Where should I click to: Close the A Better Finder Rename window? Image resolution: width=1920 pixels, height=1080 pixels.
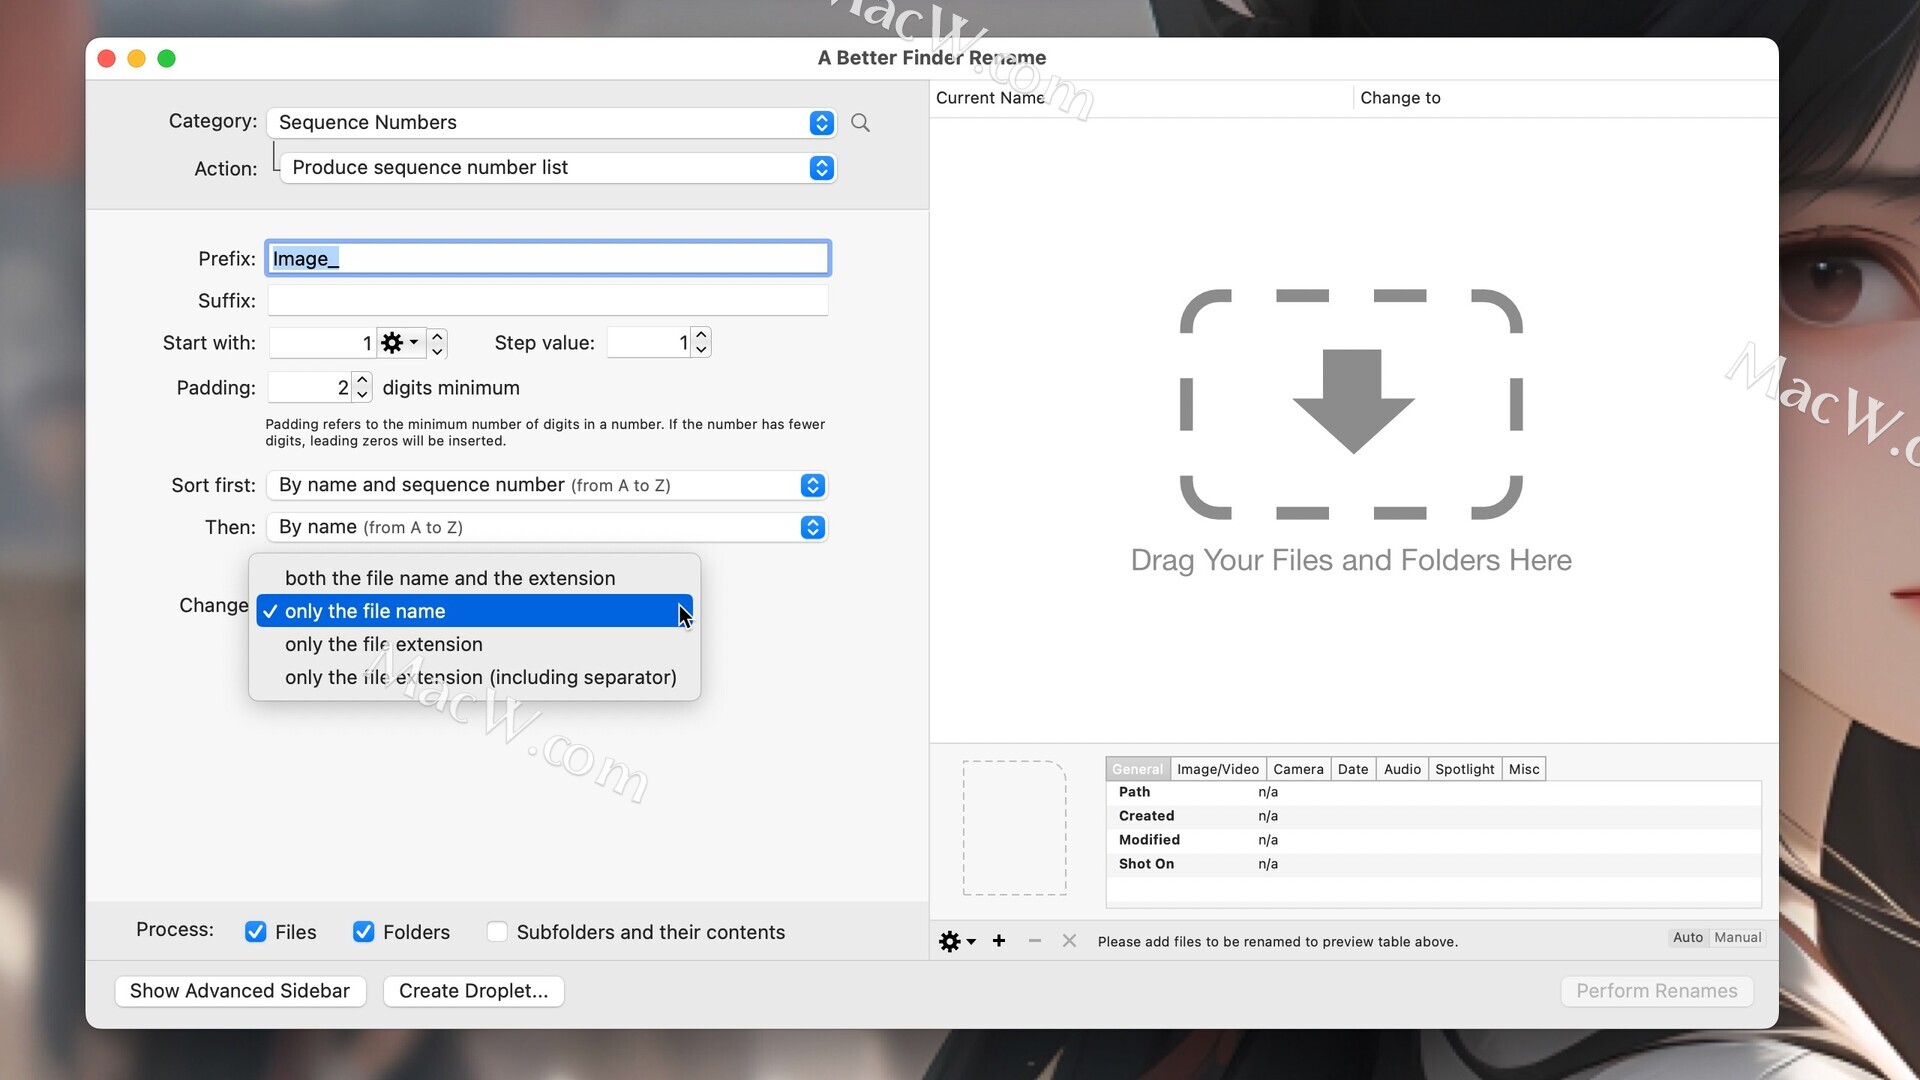click(107, 59)
